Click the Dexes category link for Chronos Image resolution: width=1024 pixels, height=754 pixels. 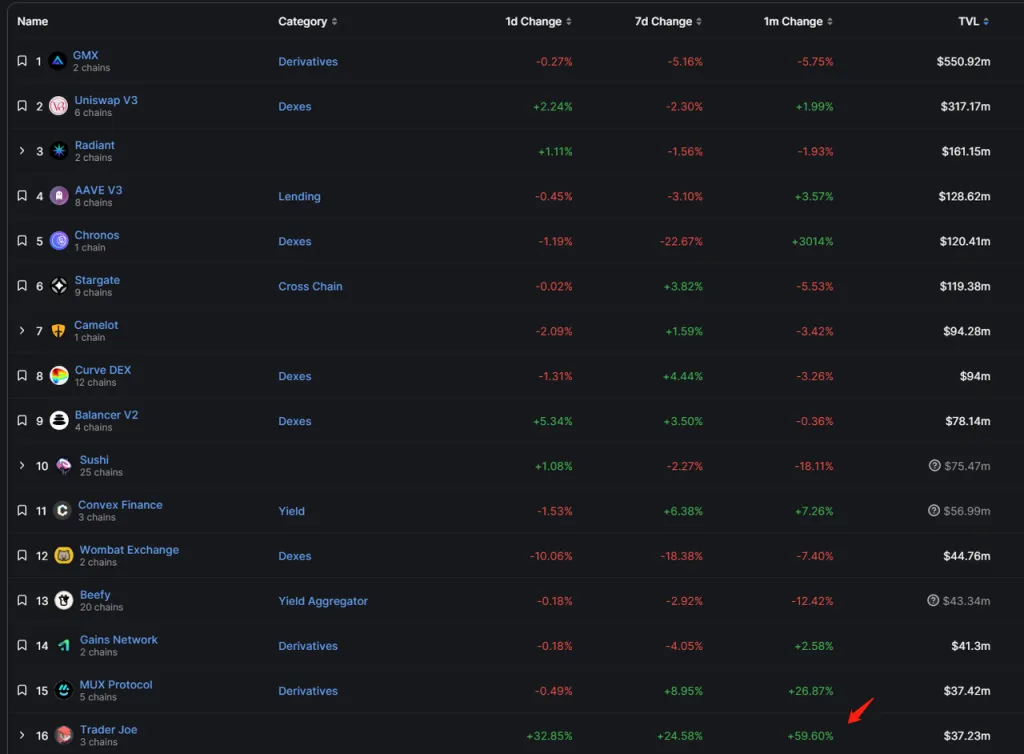click(294, 241)
